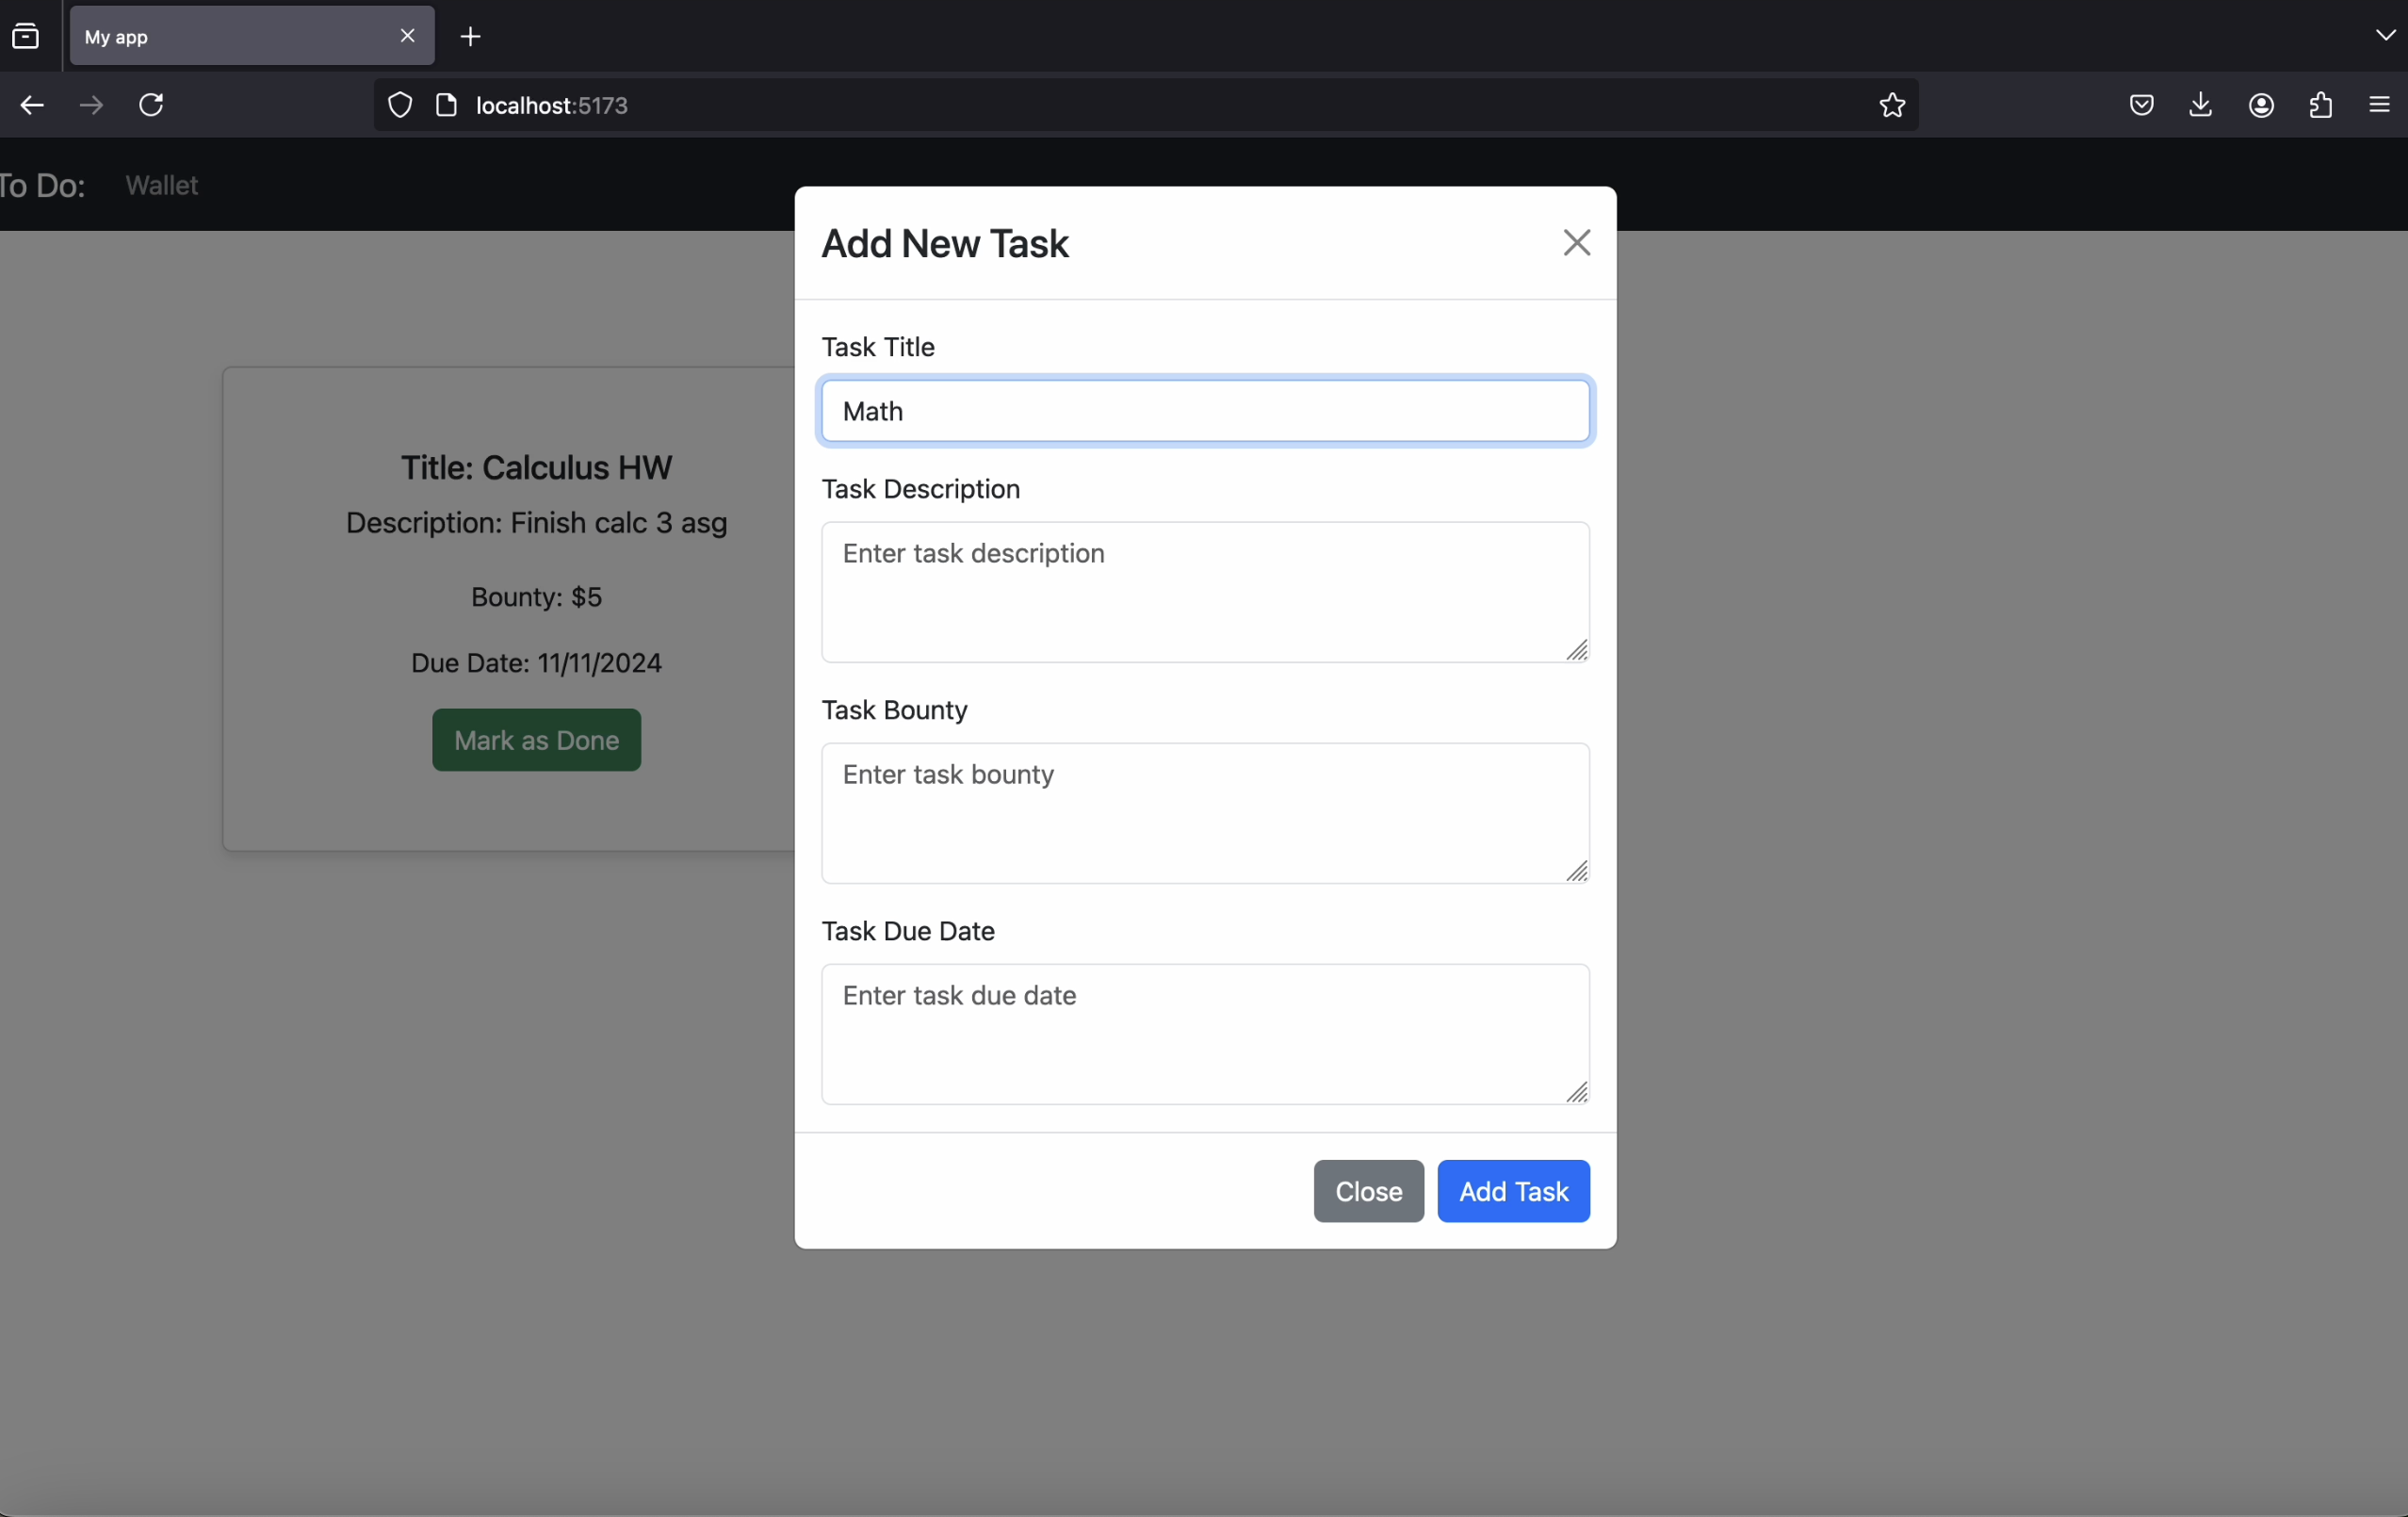Expand the list all tabs chevron
Screen dimensions: 2408x1517
[2385, 35]
